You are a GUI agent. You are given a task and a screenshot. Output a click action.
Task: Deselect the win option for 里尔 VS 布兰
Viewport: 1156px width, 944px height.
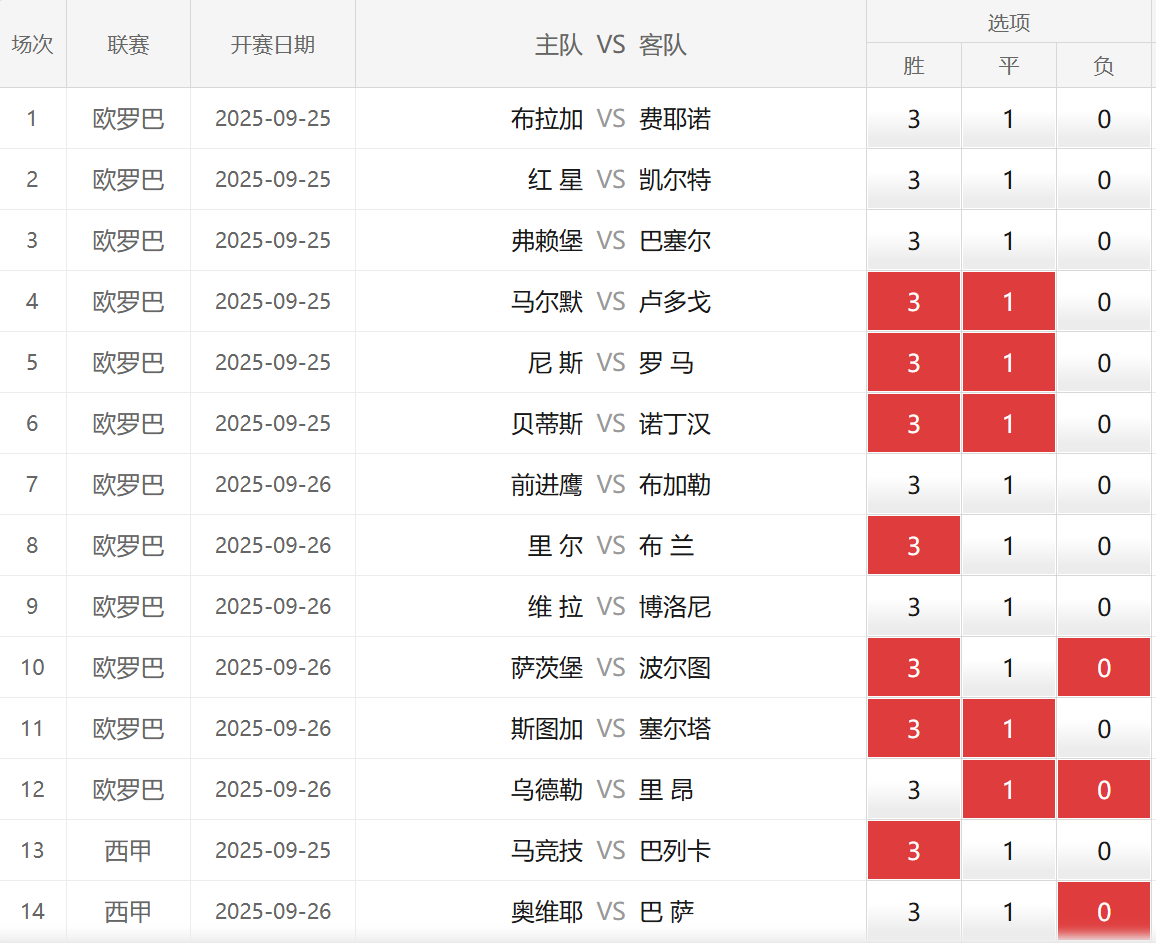[913, 546]
